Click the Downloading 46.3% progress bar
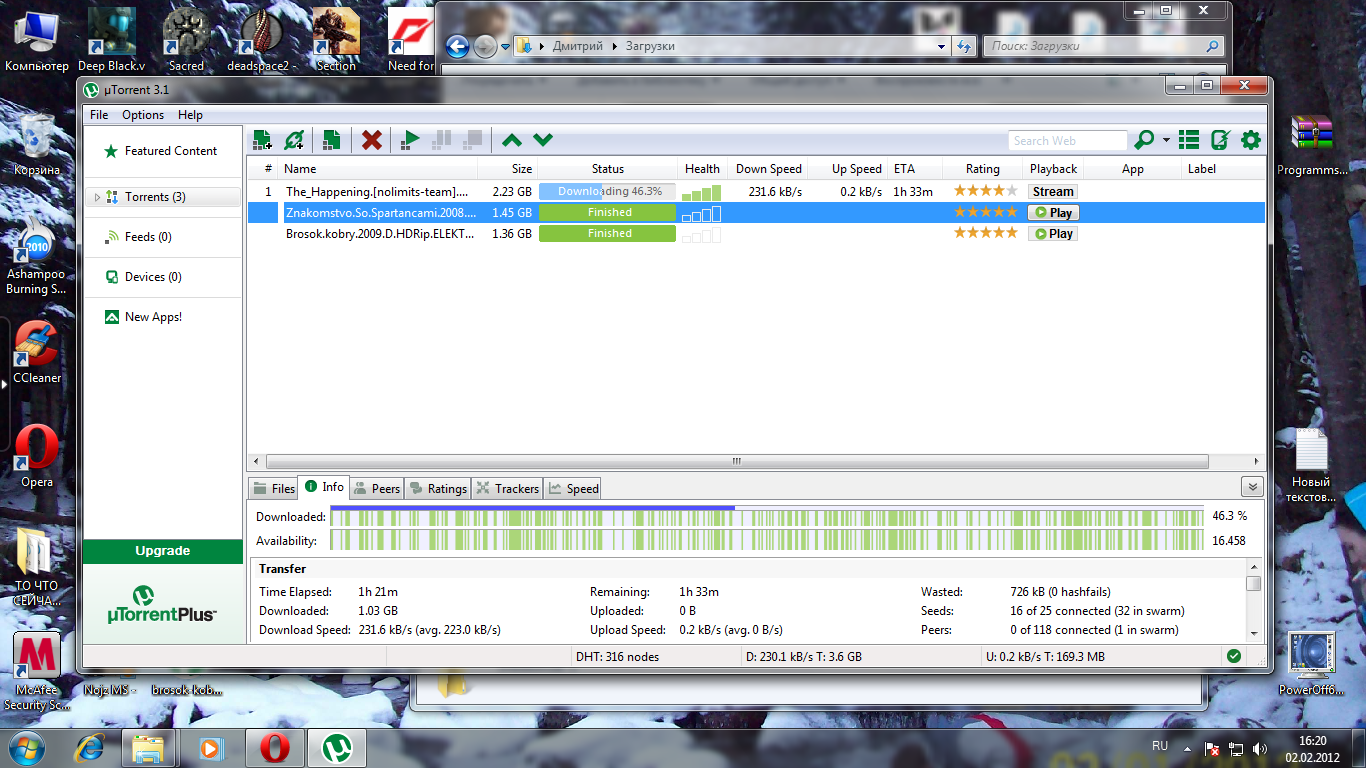 point(607,191)
